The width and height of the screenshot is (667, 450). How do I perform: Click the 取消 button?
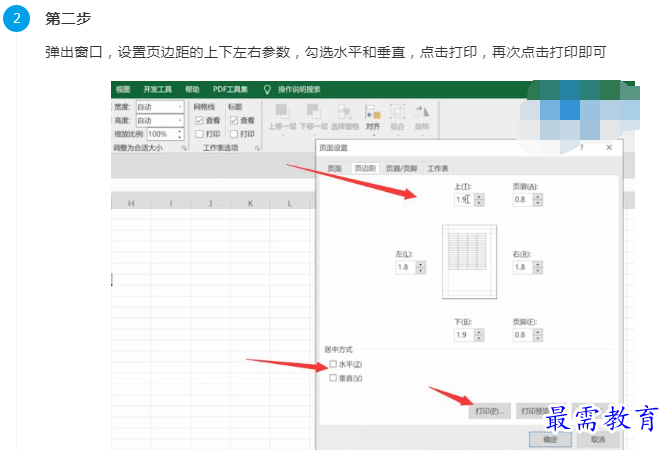click(598, 439)
